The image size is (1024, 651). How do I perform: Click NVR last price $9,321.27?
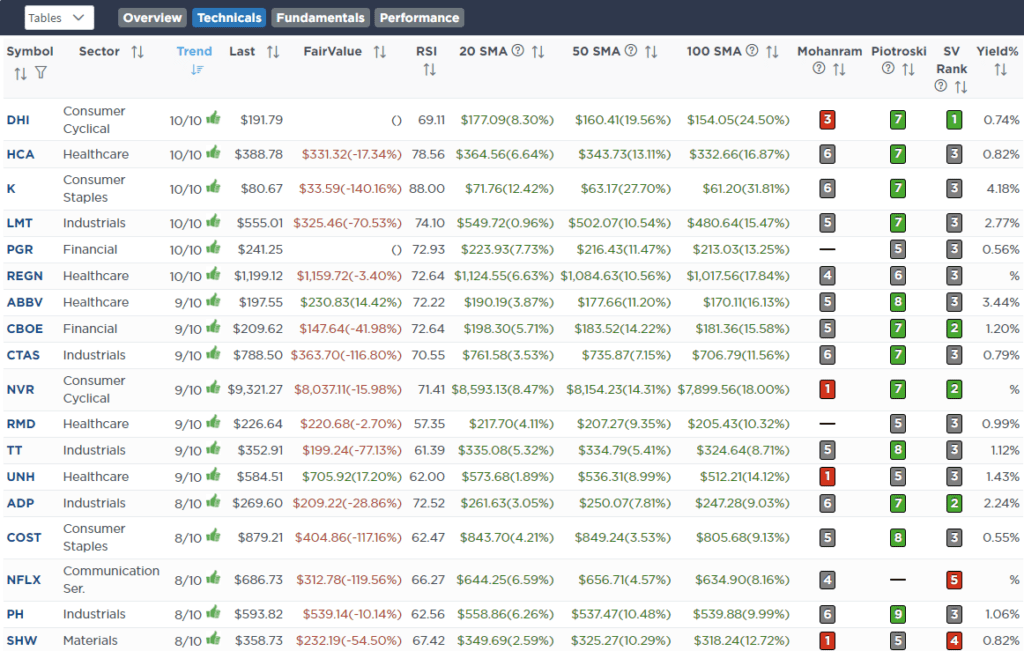[x=255, y=390]
